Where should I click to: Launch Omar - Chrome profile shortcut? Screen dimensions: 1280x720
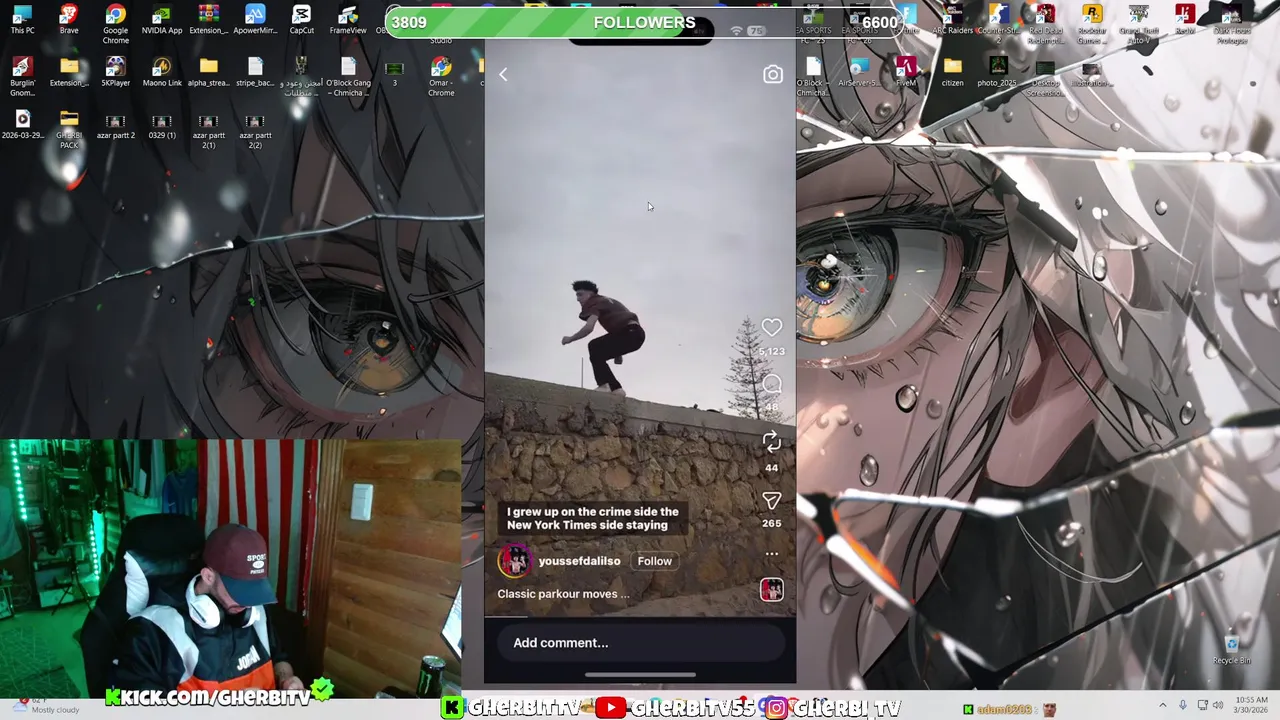(441, 77)
